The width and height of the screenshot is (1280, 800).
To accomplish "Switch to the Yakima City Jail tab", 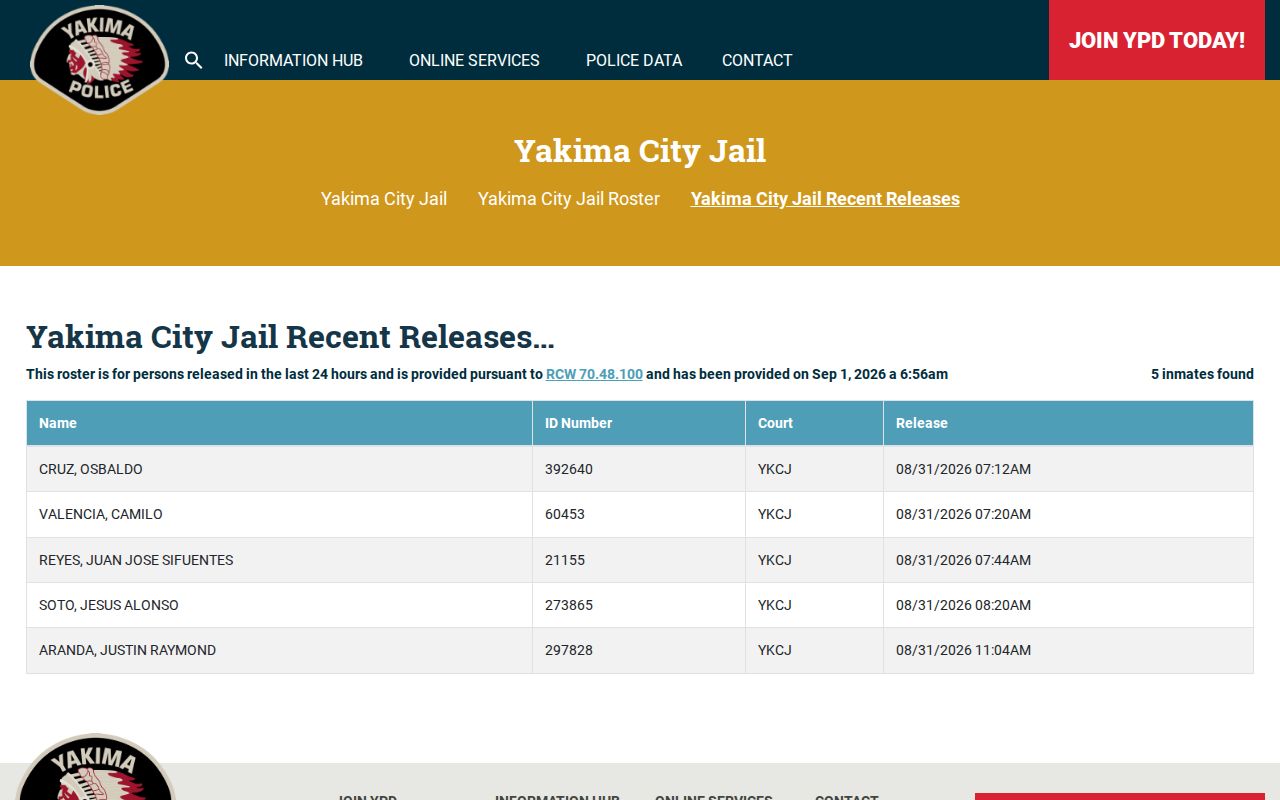I will [384, 199].
